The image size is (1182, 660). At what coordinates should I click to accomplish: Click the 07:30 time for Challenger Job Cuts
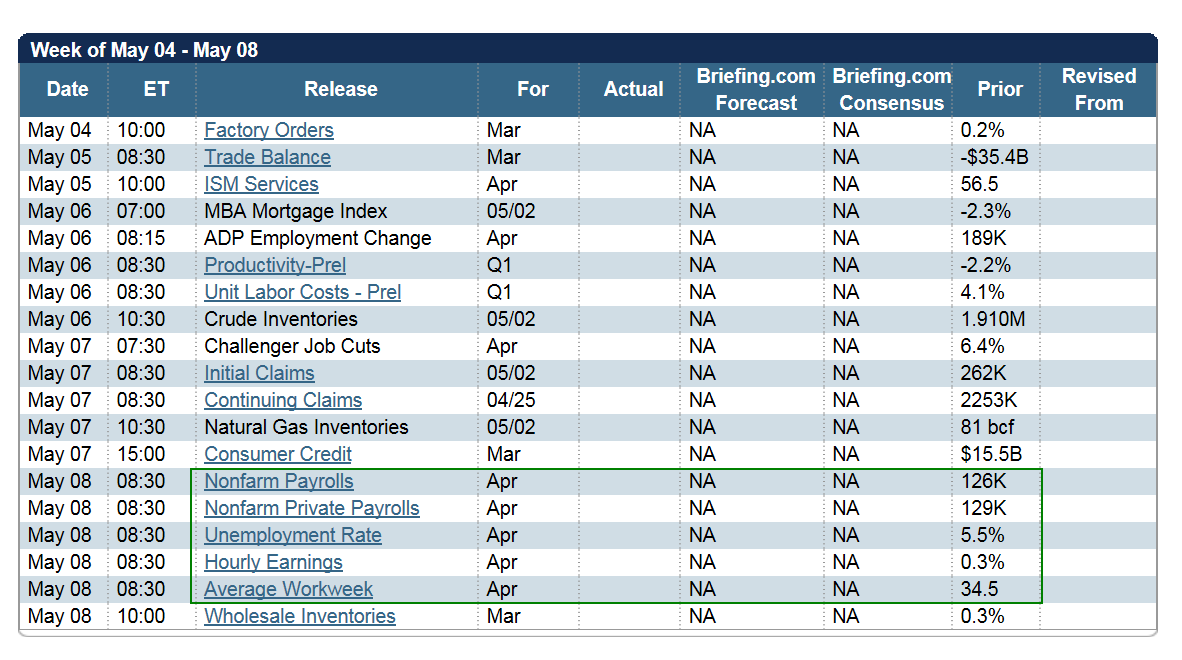[x=141, y=347]
